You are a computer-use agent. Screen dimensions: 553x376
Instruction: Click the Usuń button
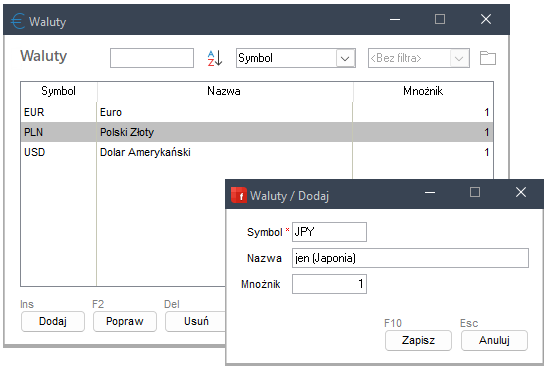[196, 321]
